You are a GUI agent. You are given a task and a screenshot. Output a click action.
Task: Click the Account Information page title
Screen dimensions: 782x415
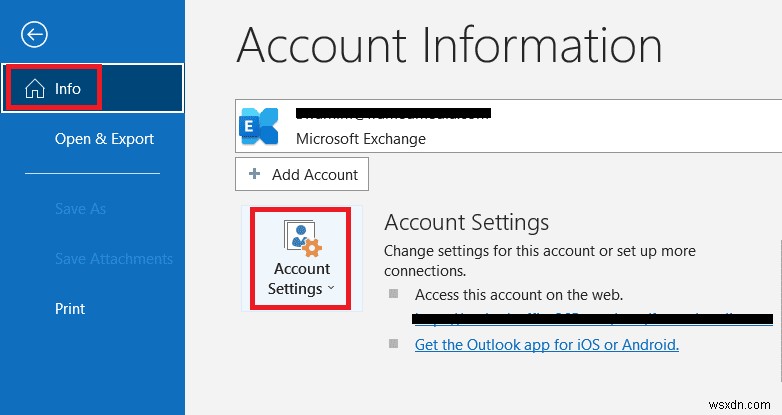(449, 45)
